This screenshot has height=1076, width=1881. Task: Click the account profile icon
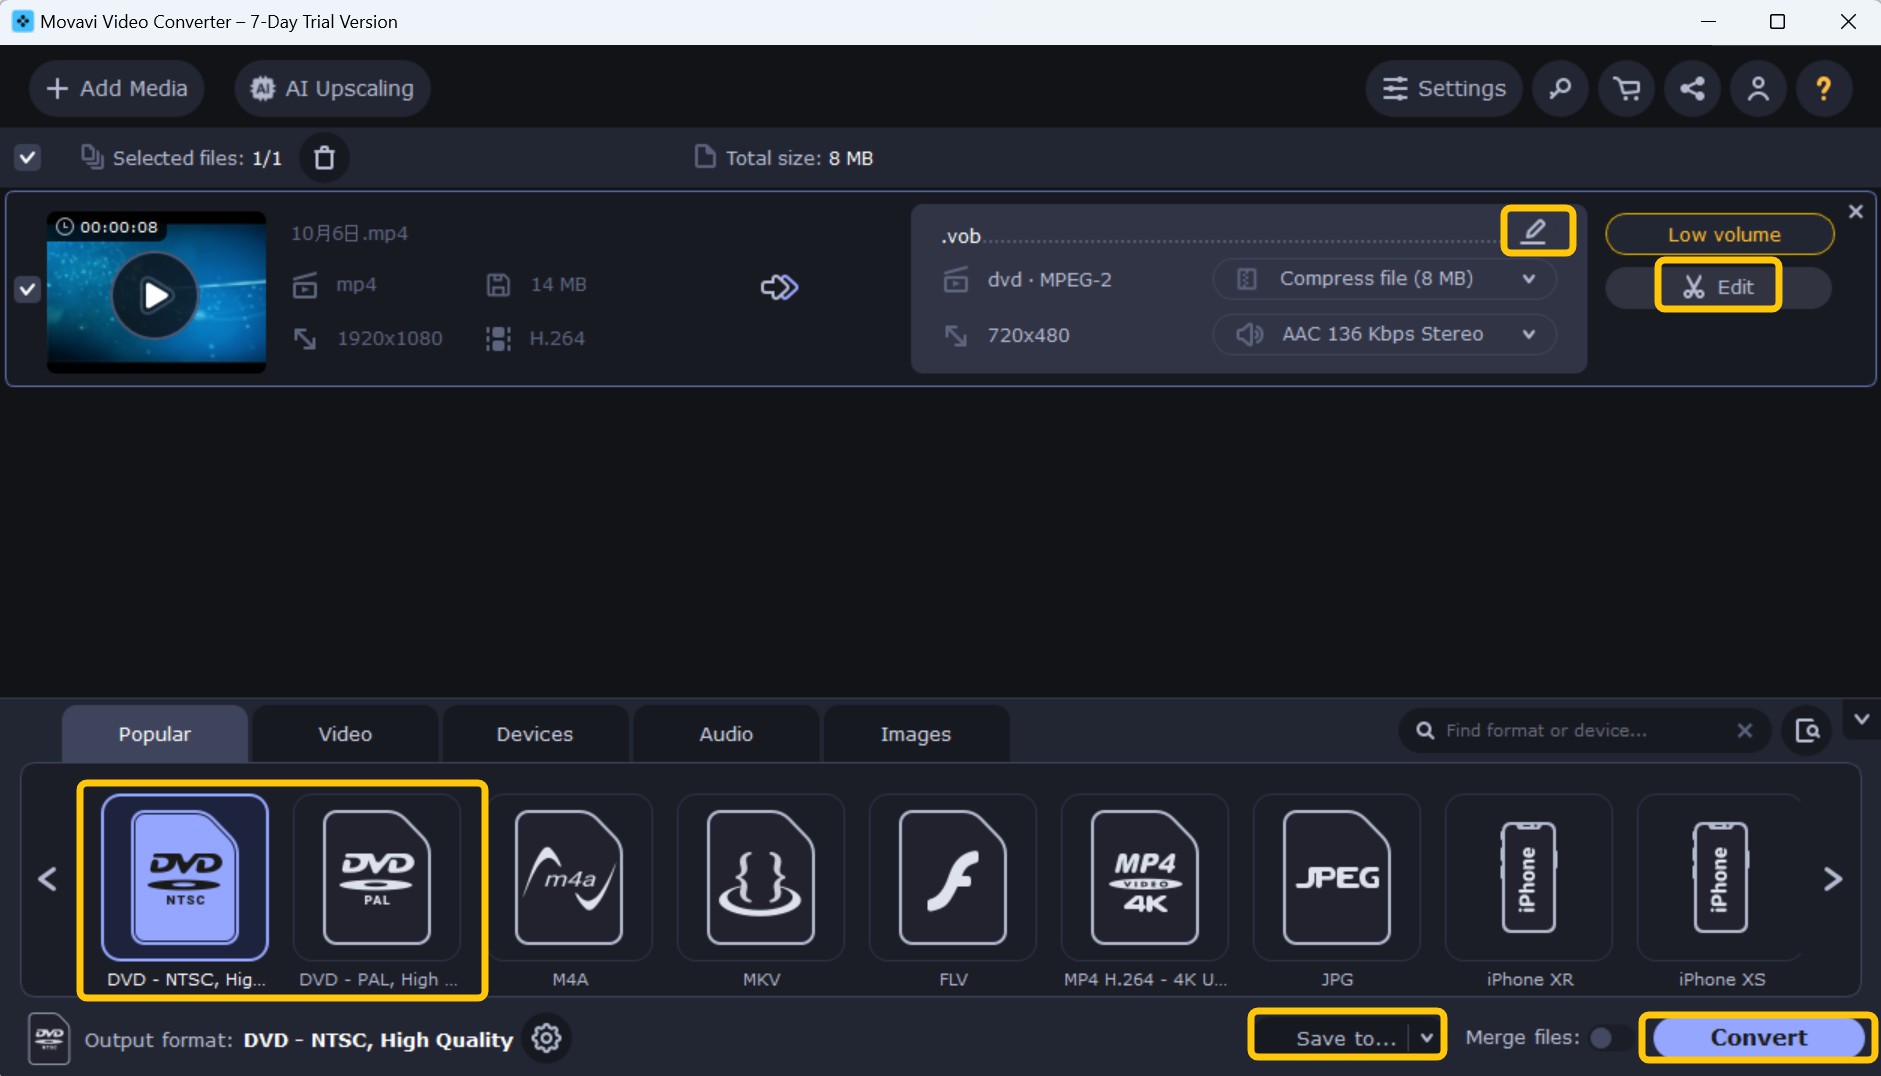tap(1759, 88)
